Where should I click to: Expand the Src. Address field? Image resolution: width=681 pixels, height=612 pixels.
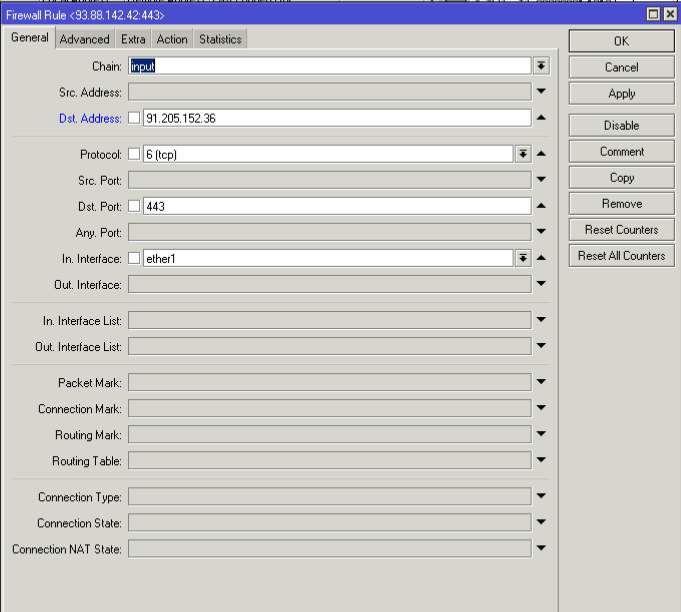point(541,91)
